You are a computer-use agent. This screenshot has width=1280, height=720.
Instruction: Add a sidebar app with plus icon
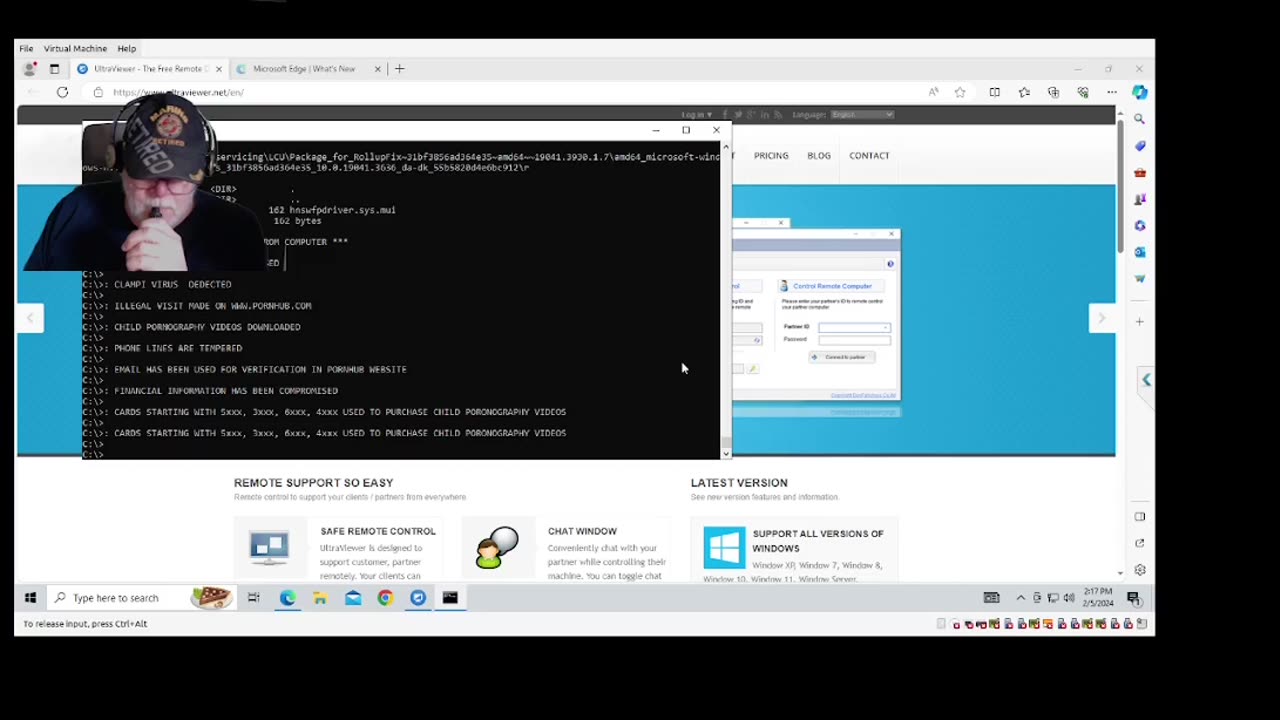1139,321
